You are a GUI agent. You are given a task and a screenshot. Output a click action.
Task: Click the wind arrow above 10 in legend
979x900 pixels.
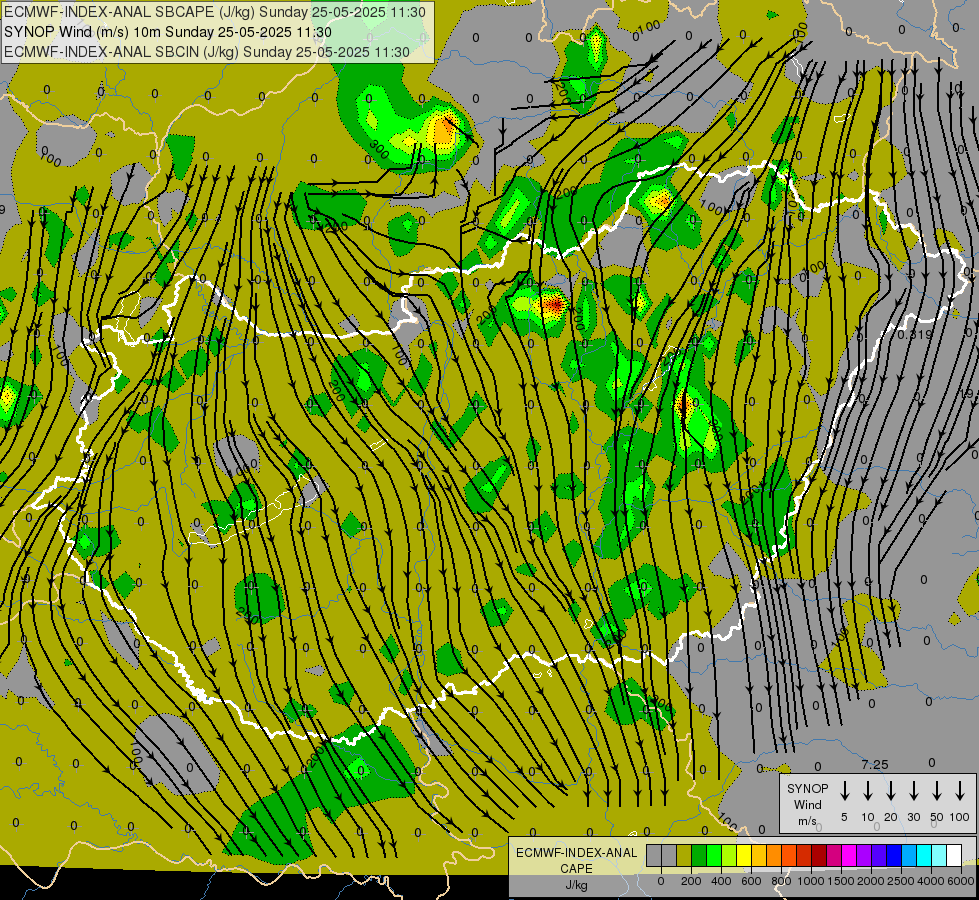[x=868, y=791]
